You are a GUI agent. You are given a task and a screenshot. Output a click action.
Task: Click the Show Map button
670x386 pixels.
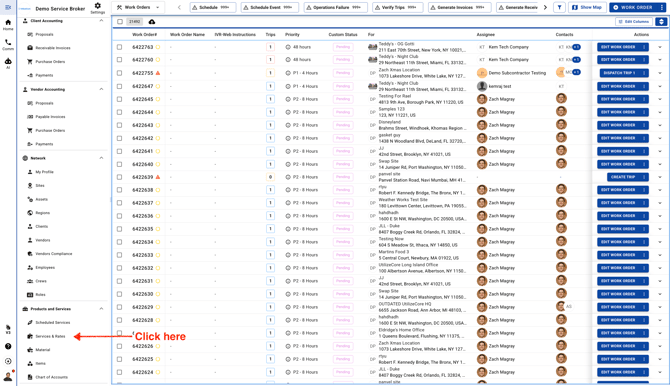coord(587,7)
